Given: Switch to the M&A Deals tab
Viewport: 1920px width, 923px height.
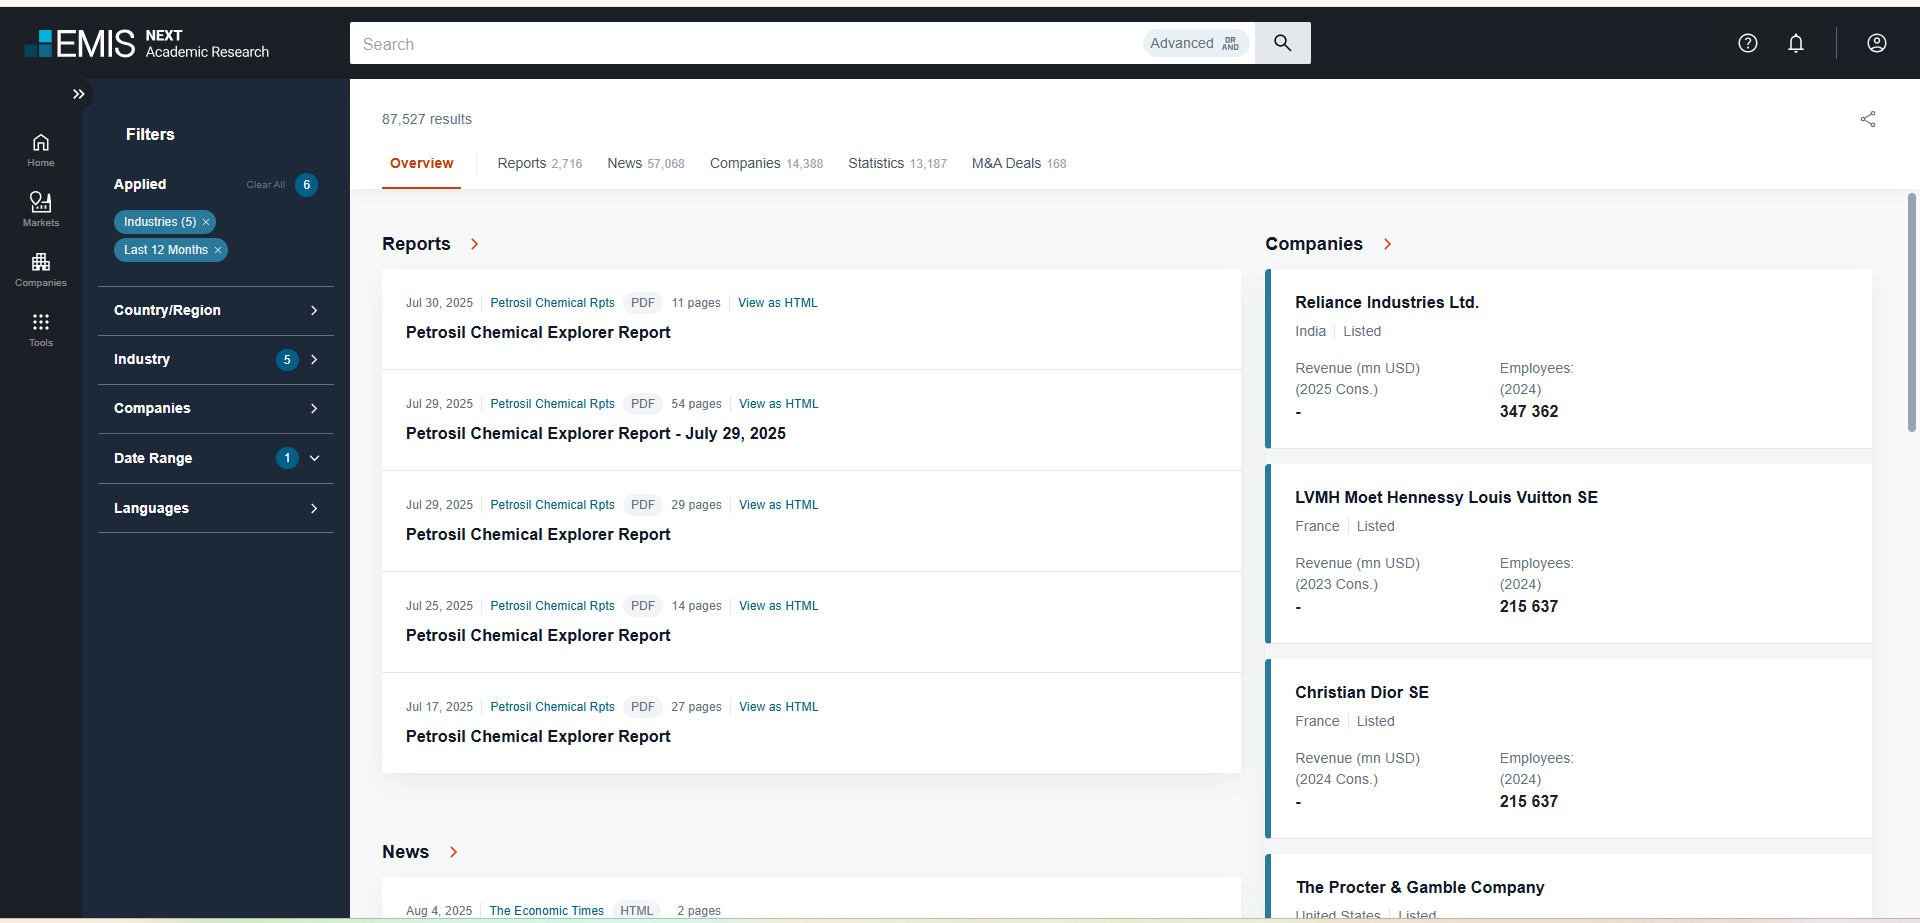Looking at the screenshot, I should pyautogui.click(x=1006, y=163).
